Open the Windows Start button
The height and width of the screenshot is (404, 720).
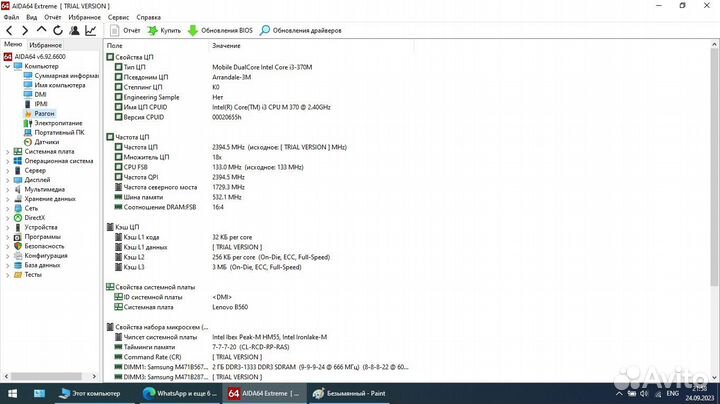(x=12, y=393)
